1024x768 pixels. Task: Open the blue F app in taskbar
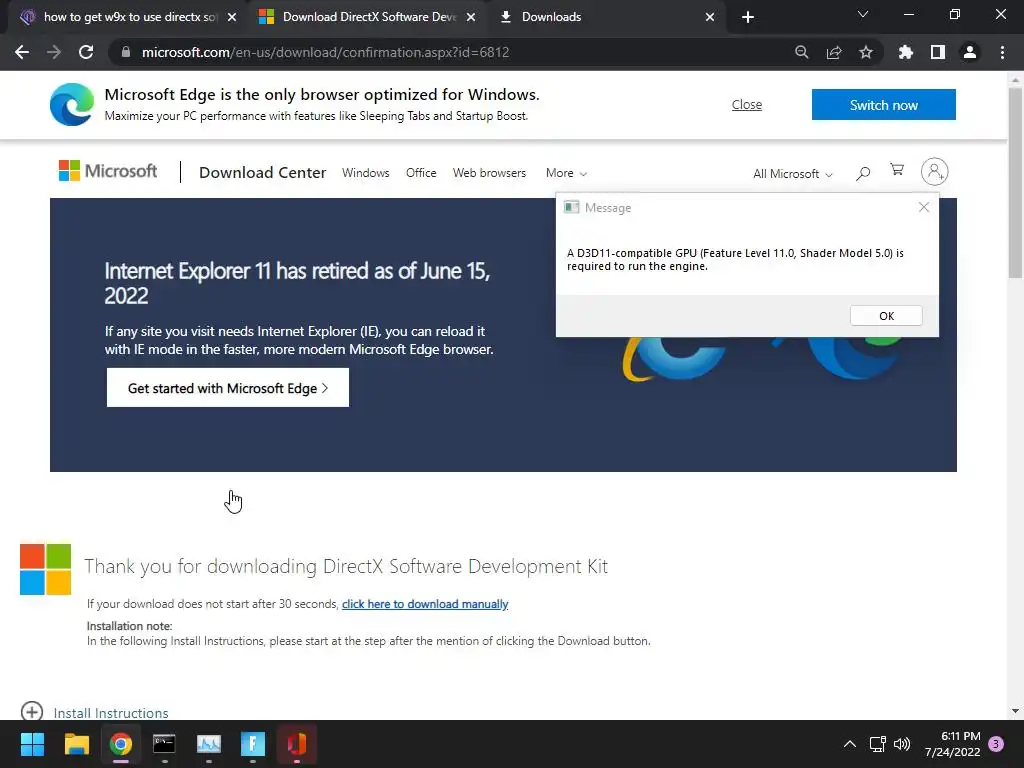point(252,744)
